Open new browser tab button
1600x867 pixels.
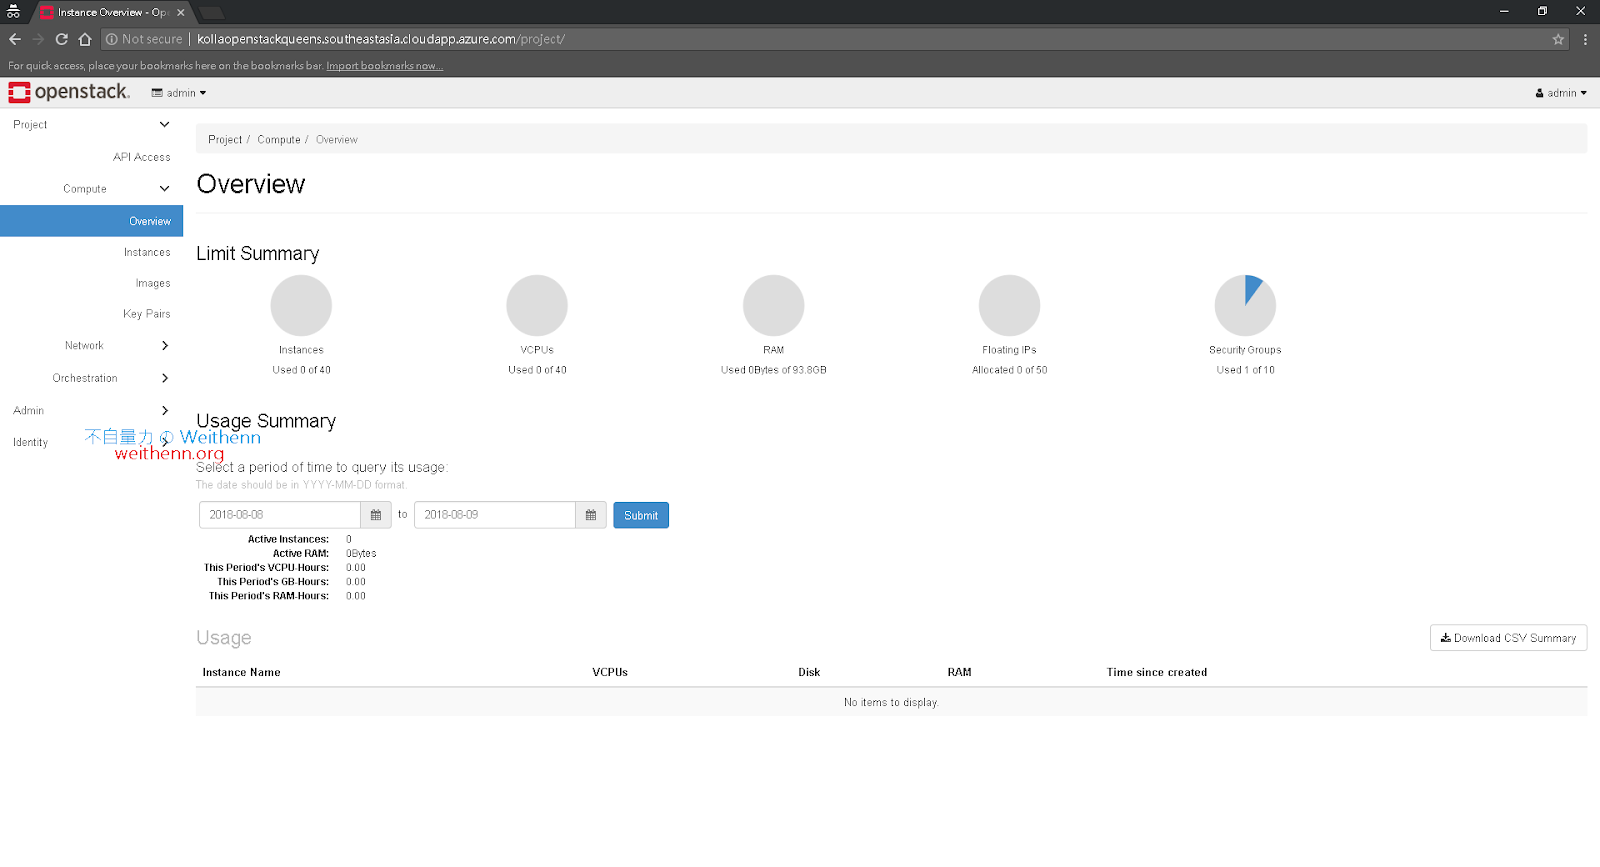(x=211, y=13)
